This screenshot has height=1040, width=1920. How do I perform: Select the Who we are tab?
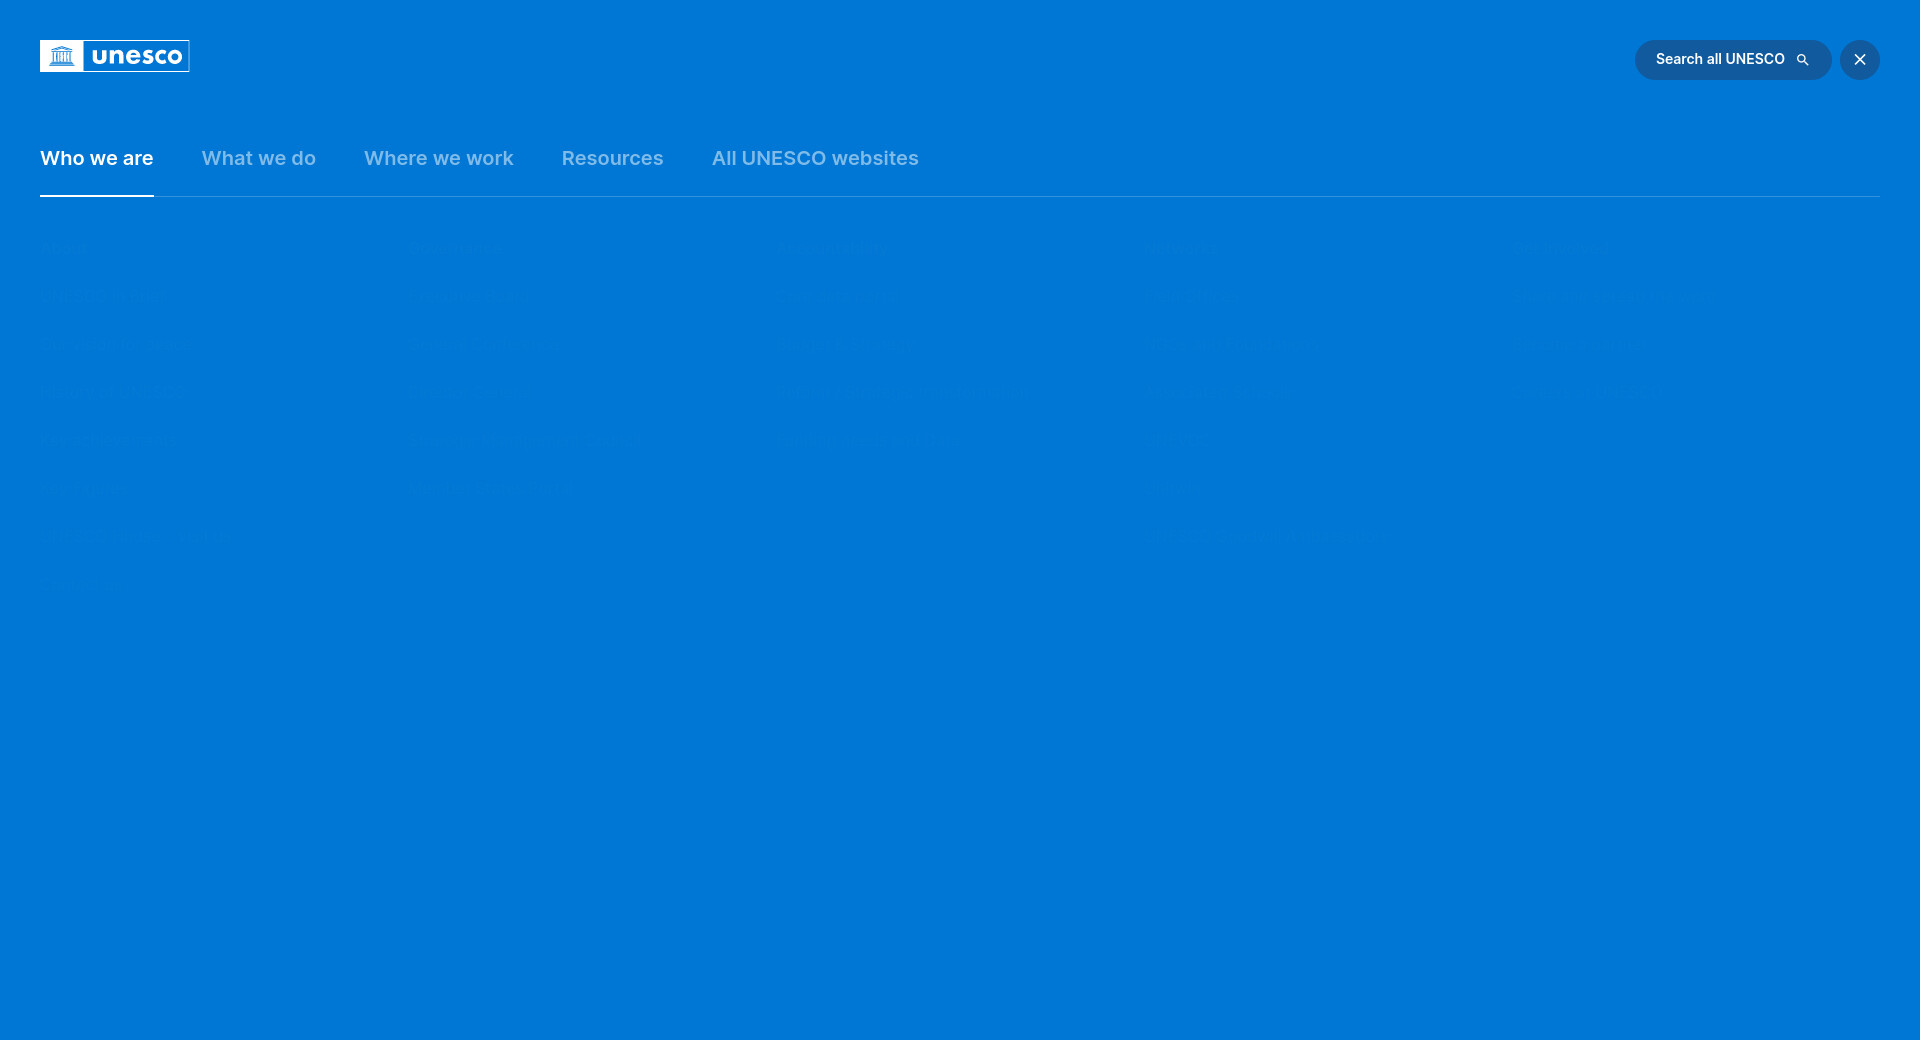tap(97, 159)
